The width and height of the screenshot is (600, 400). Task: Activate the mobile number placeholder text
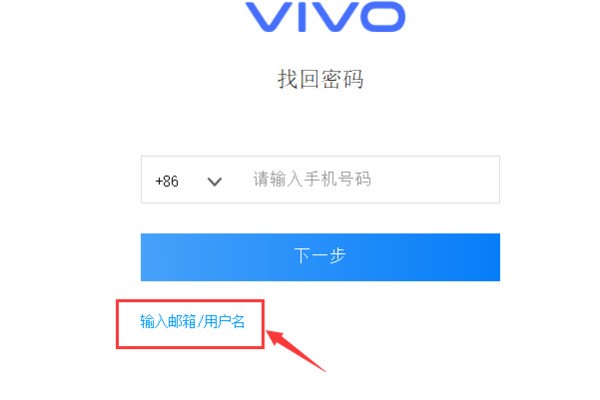[x=312, y=179]
